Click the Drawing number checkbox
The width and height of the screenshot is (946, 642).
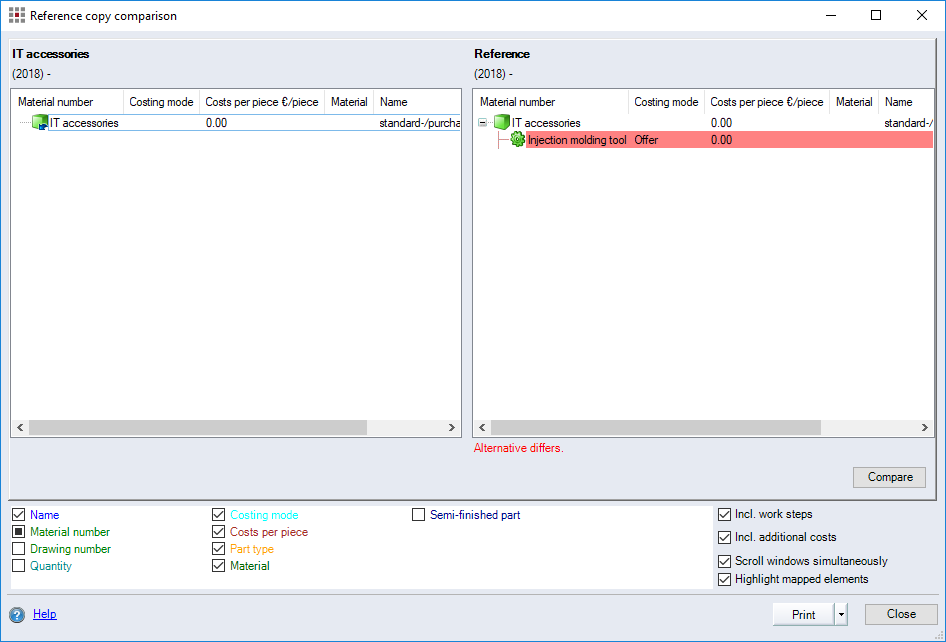(x=18, y=548)
